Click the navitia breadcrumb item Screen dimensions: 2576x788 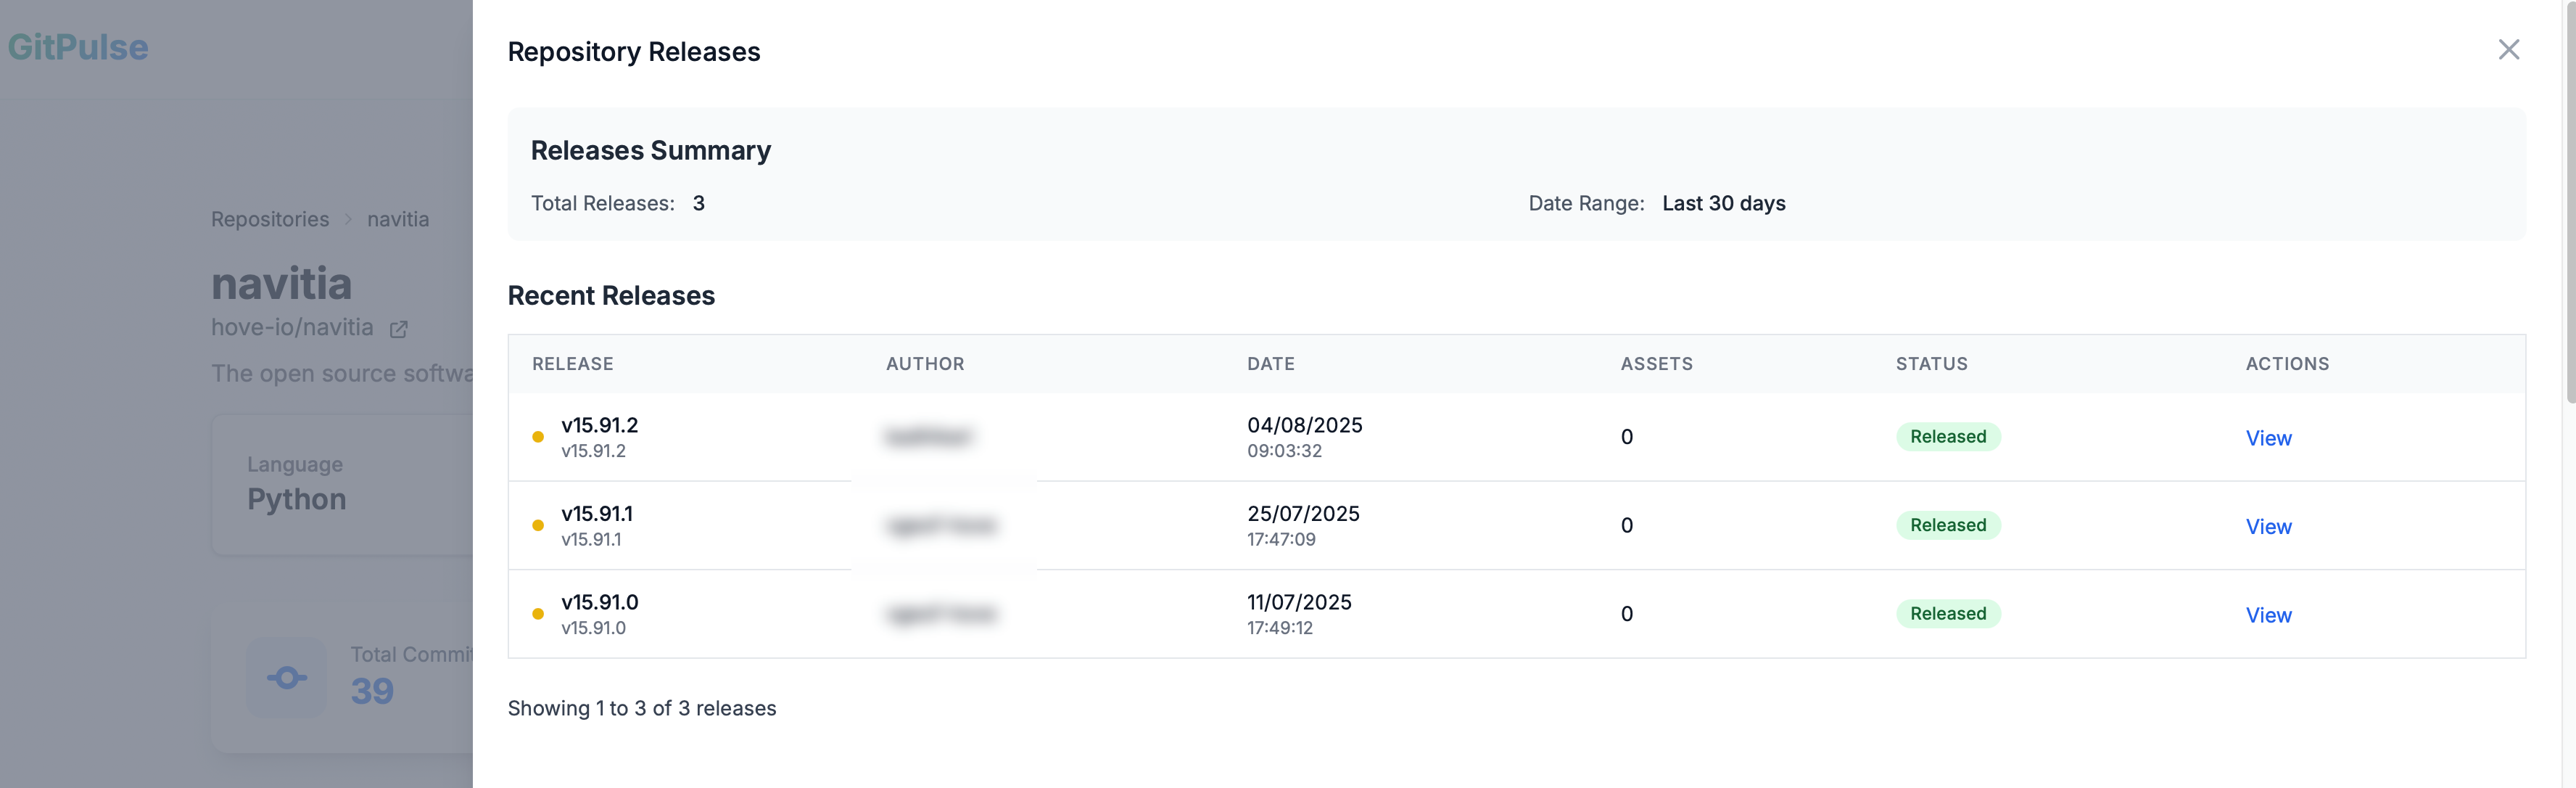[x=398, y=219]
